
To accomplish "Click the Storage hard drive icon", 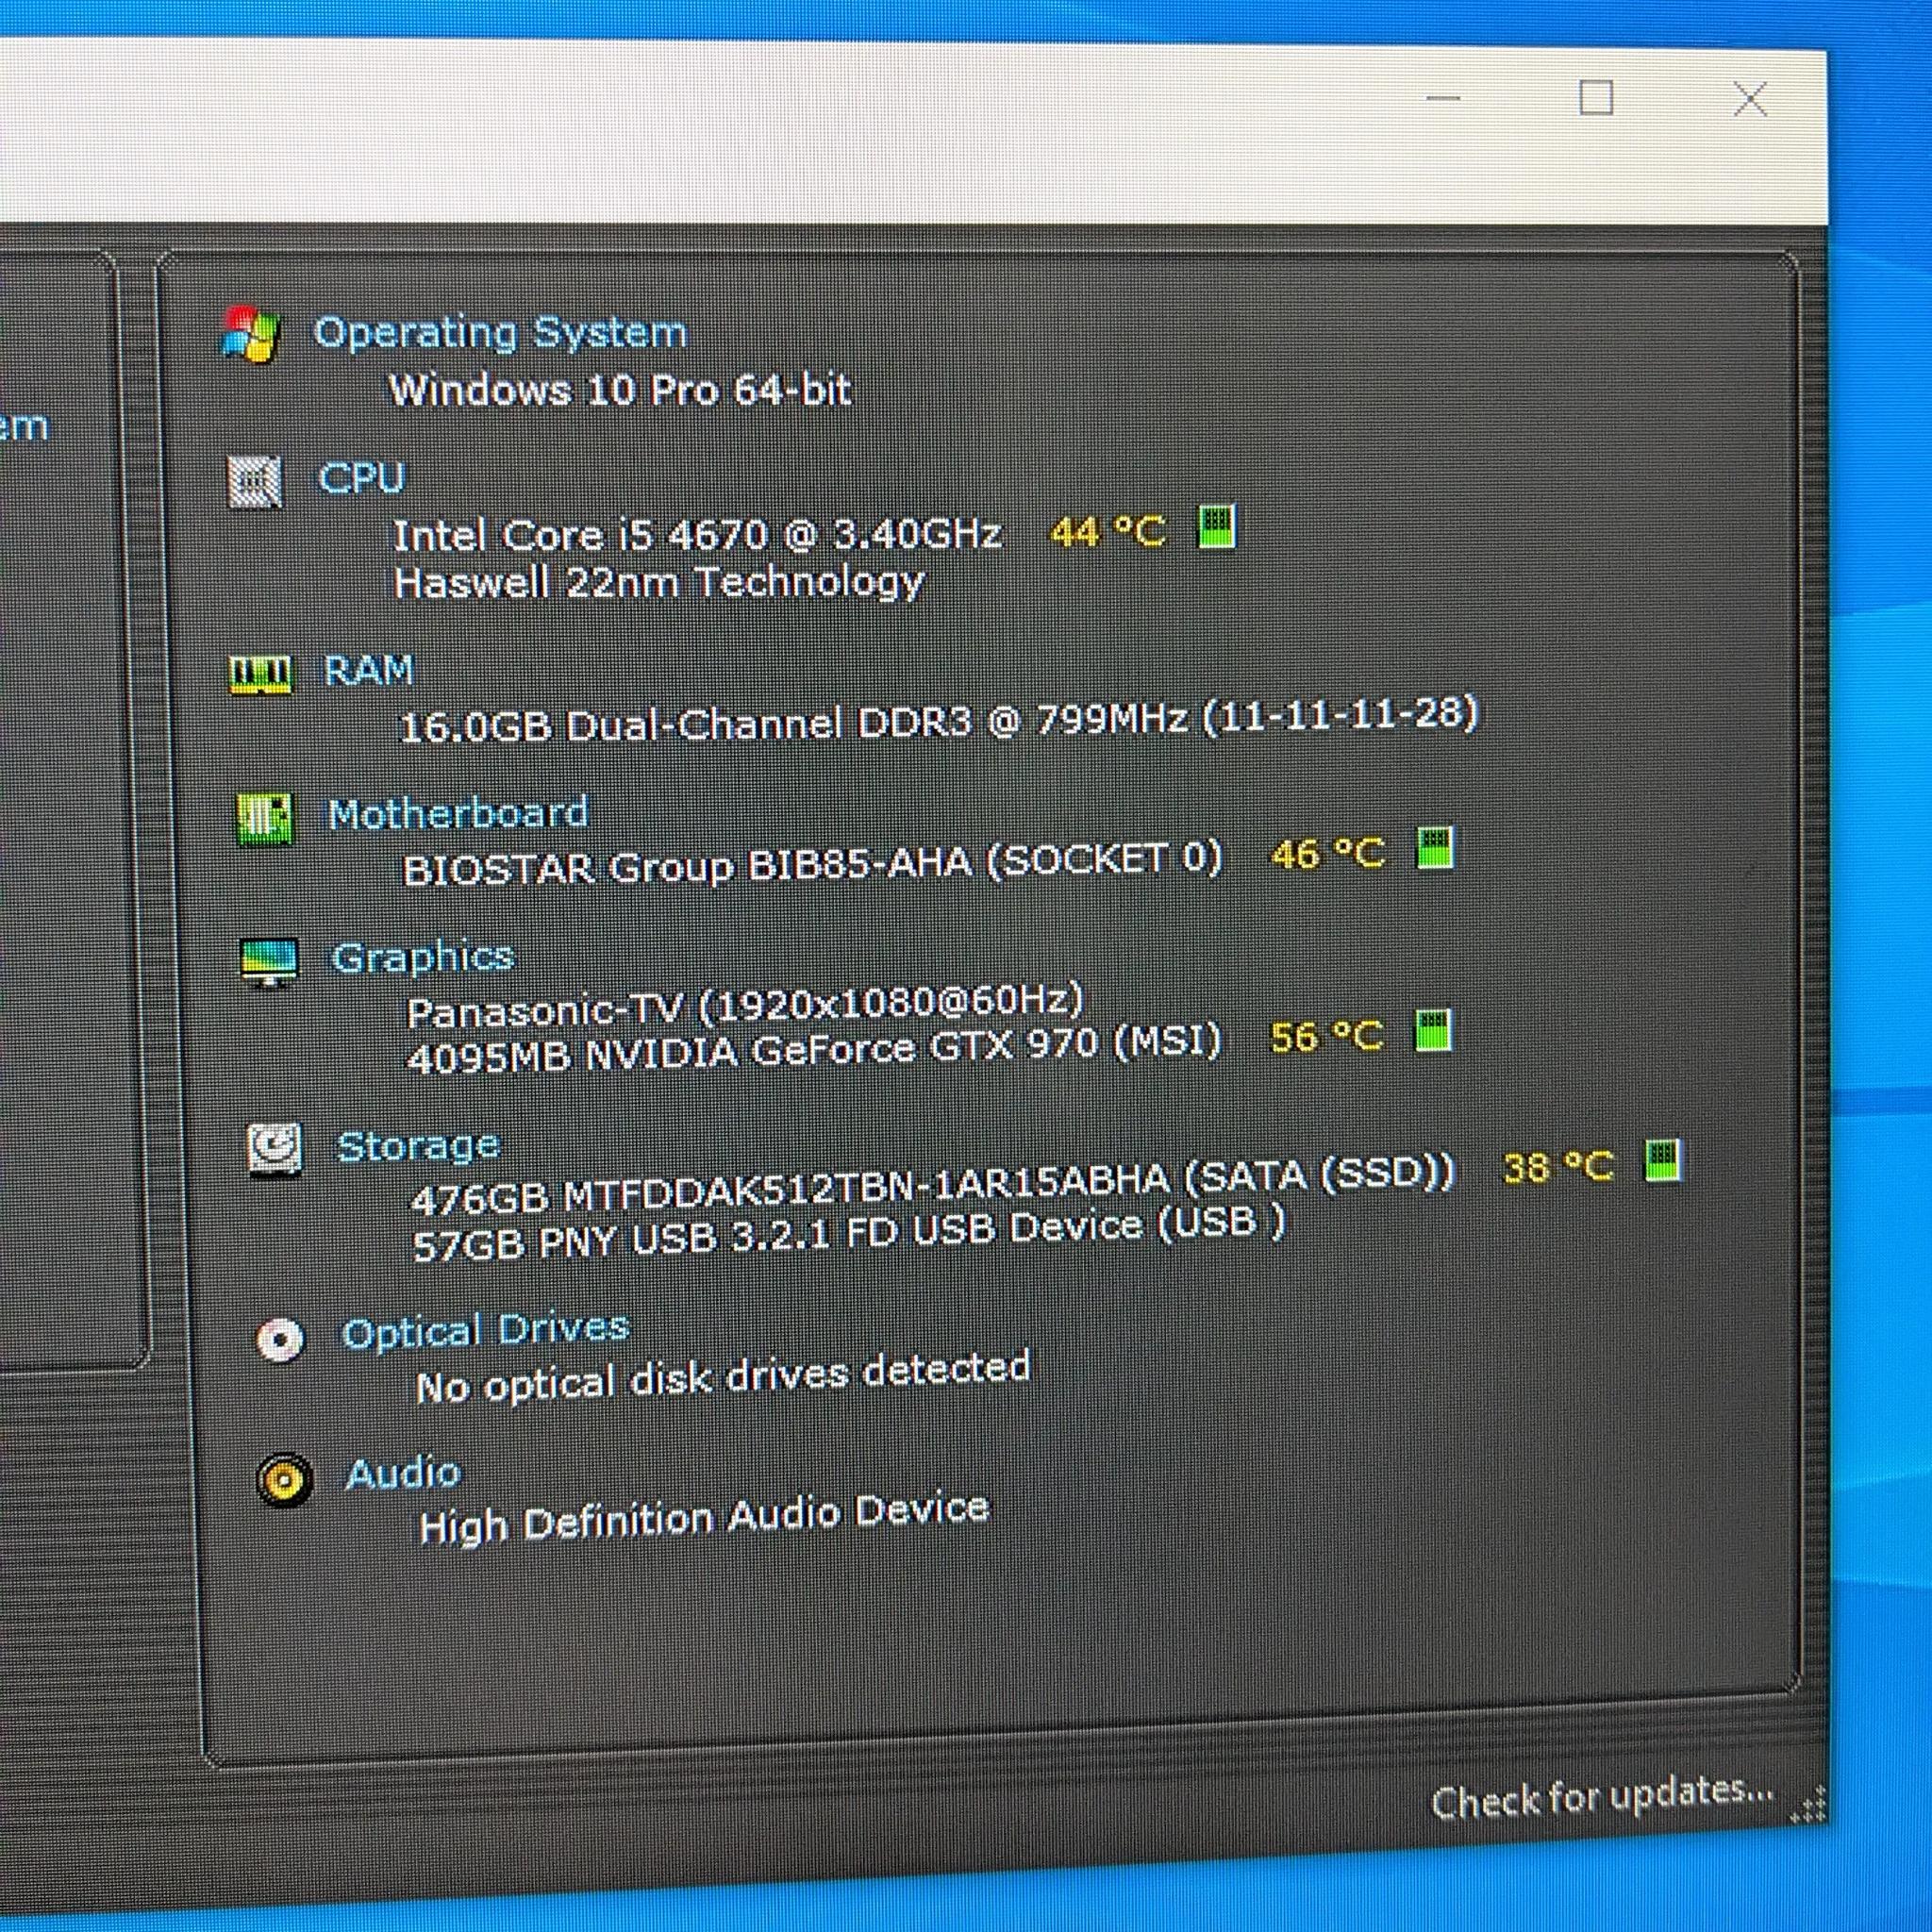I will [x=275, y=1149].
